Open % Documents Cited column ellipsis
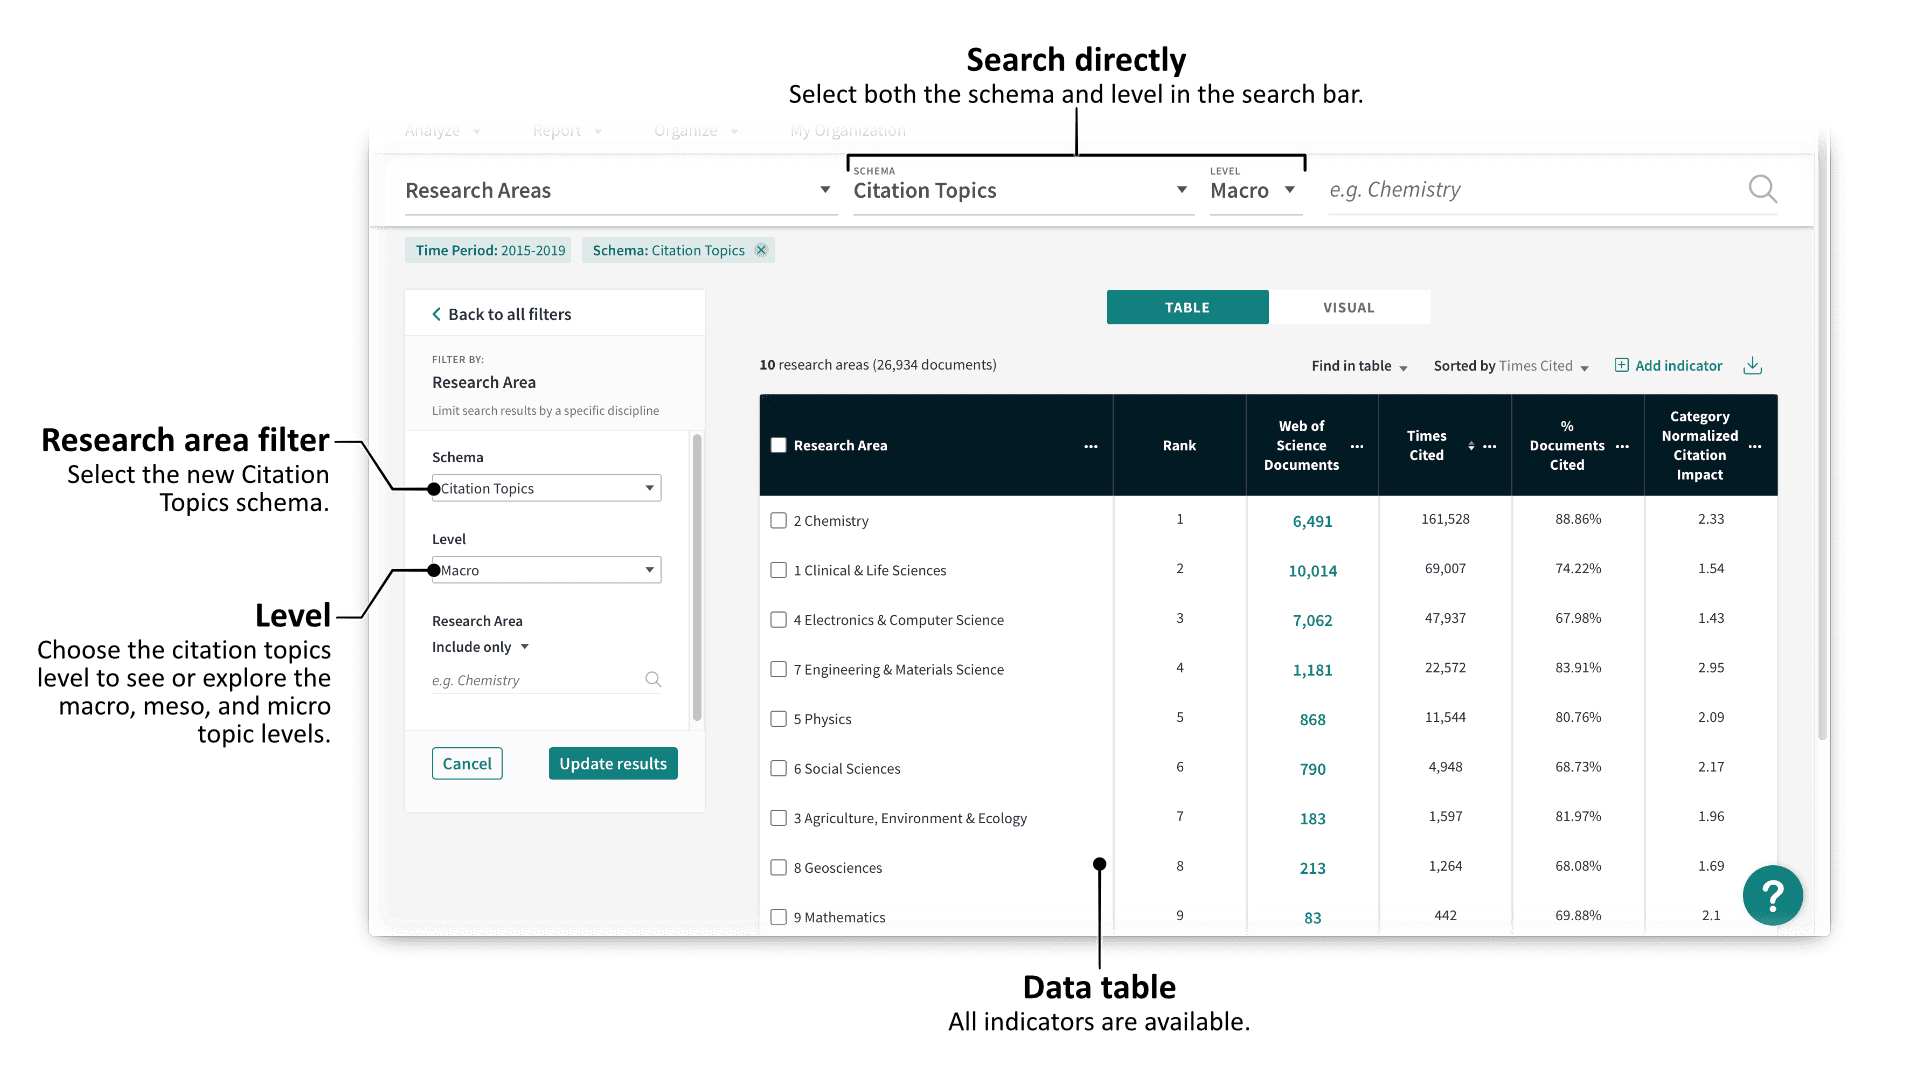Viewport: 1920px width, 1080px height. pyautogui.click(x=1622, y=446)
